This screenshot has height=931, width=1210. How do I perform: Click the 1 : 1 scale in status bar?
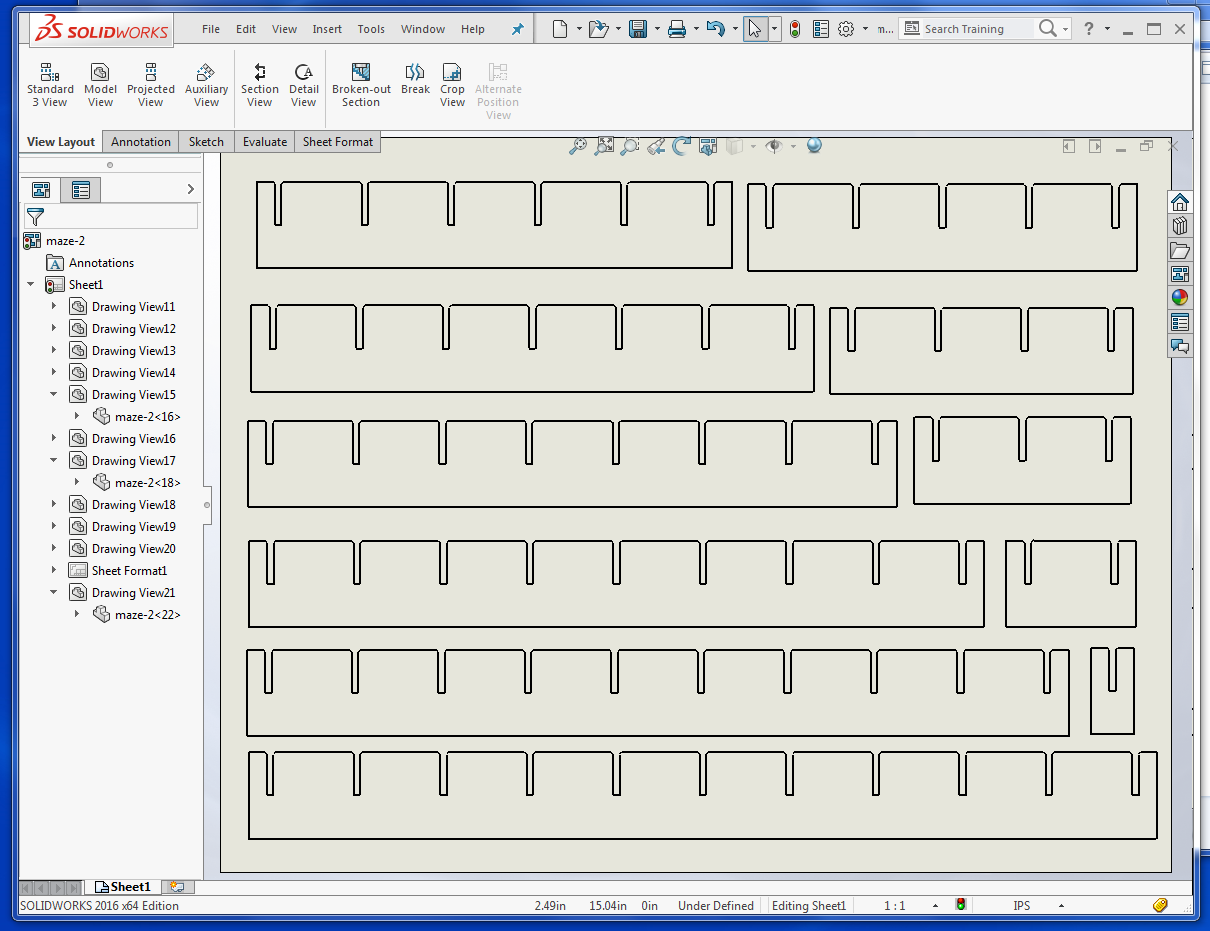pyautogui.click(x=894, y=906)
